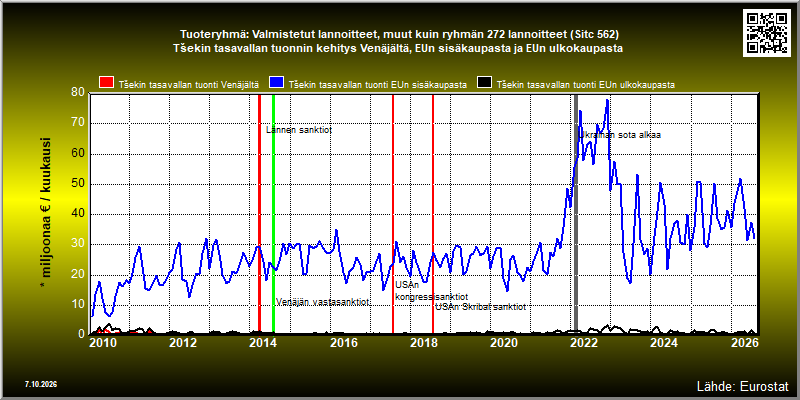
Task: Click the 'Lännen sanktiot' annotation
Action: [x=299, y=130]
